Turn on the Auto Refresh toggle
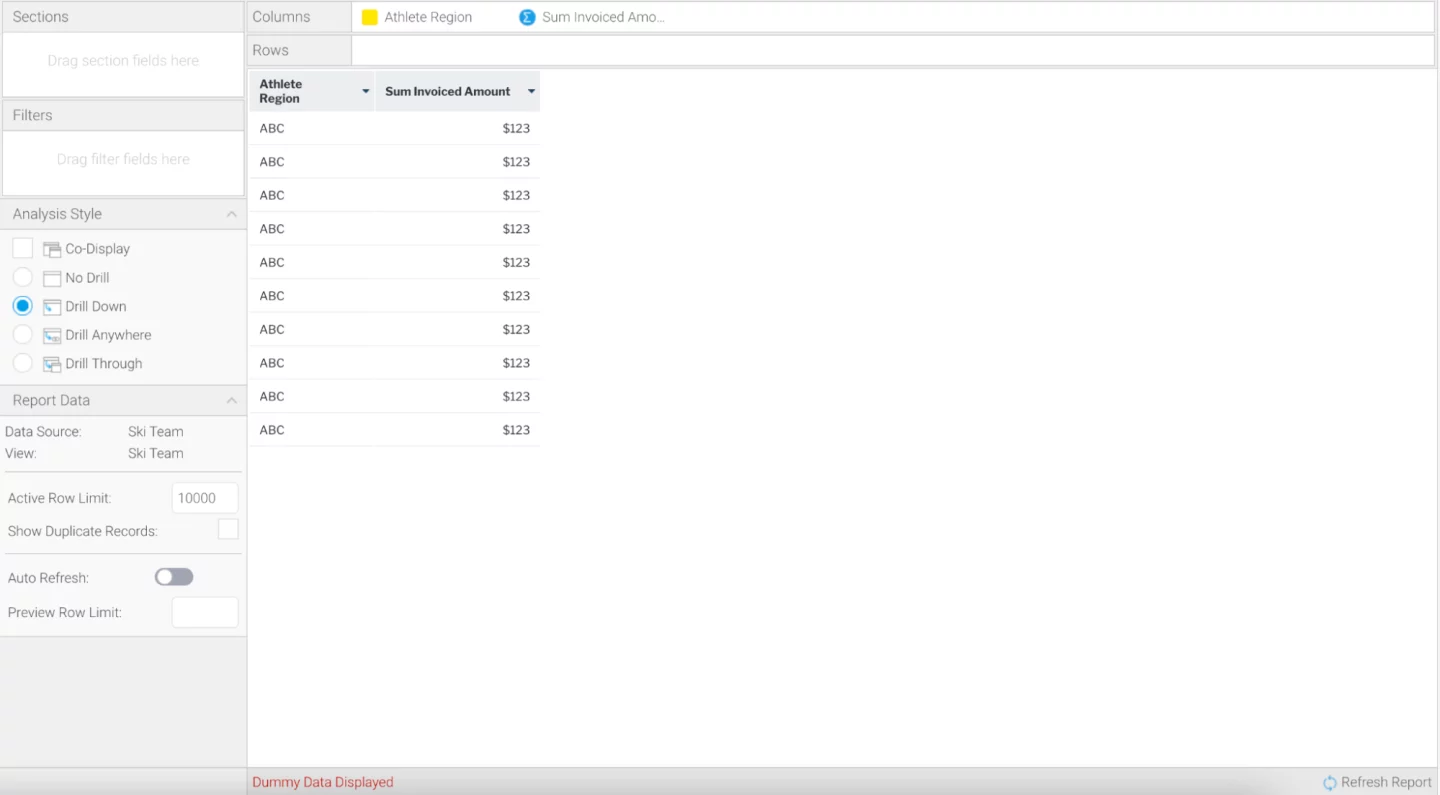Screen dimensions: 1440x795 pos(174,577)
